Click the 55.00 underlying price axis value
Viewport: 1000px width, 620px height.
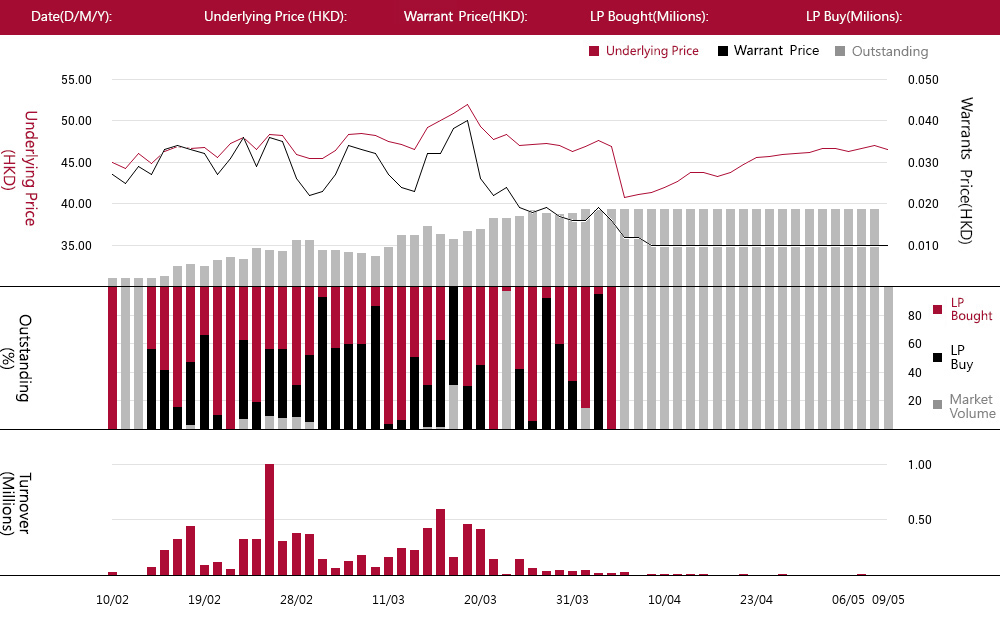click(x=77, y=80)
